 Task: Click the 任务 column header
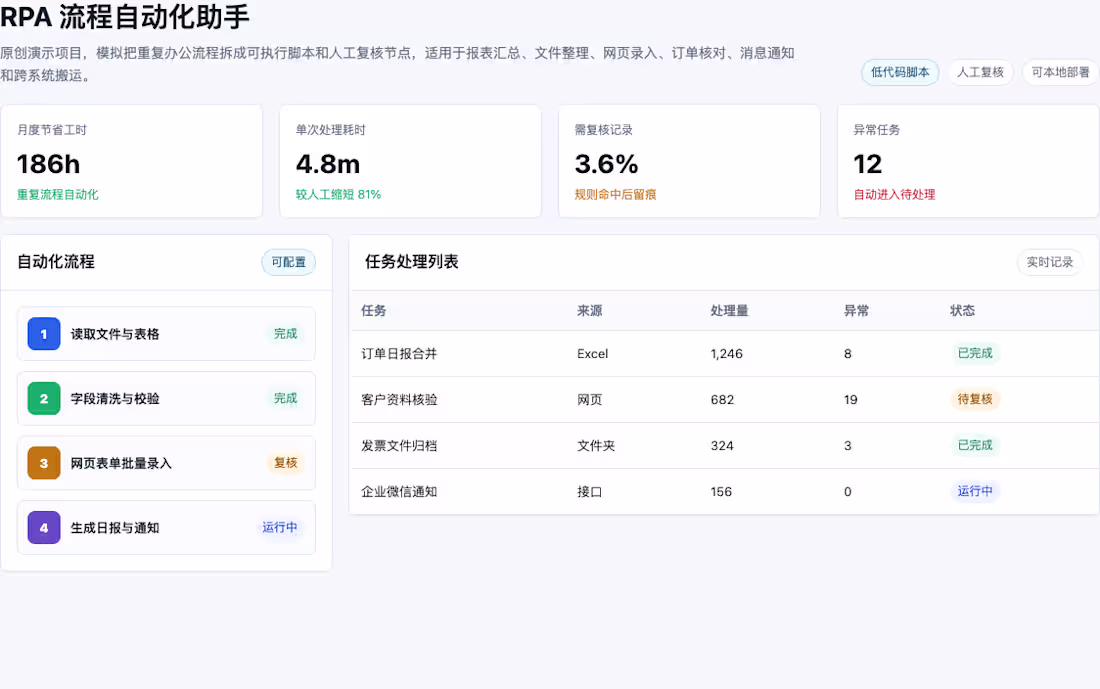pos(373,311)
